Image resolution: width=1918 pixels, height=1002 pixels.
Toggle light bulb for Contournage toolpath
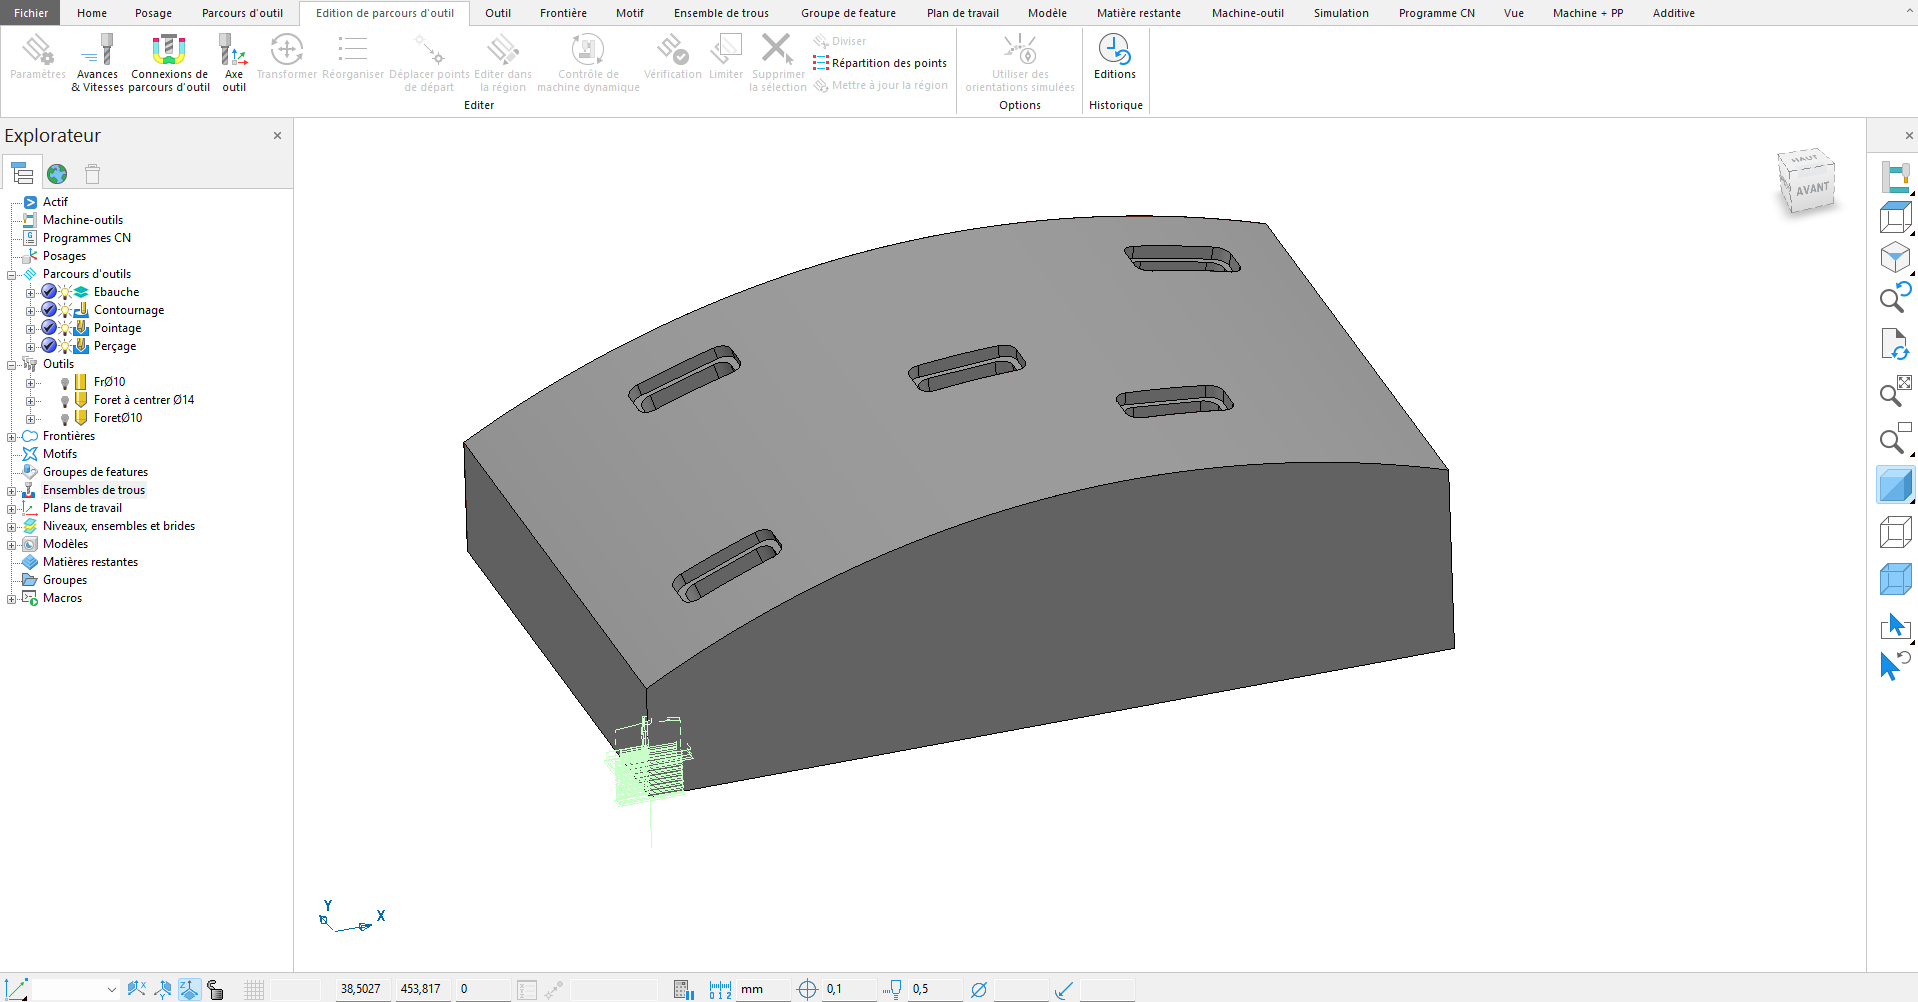[65, 310]
